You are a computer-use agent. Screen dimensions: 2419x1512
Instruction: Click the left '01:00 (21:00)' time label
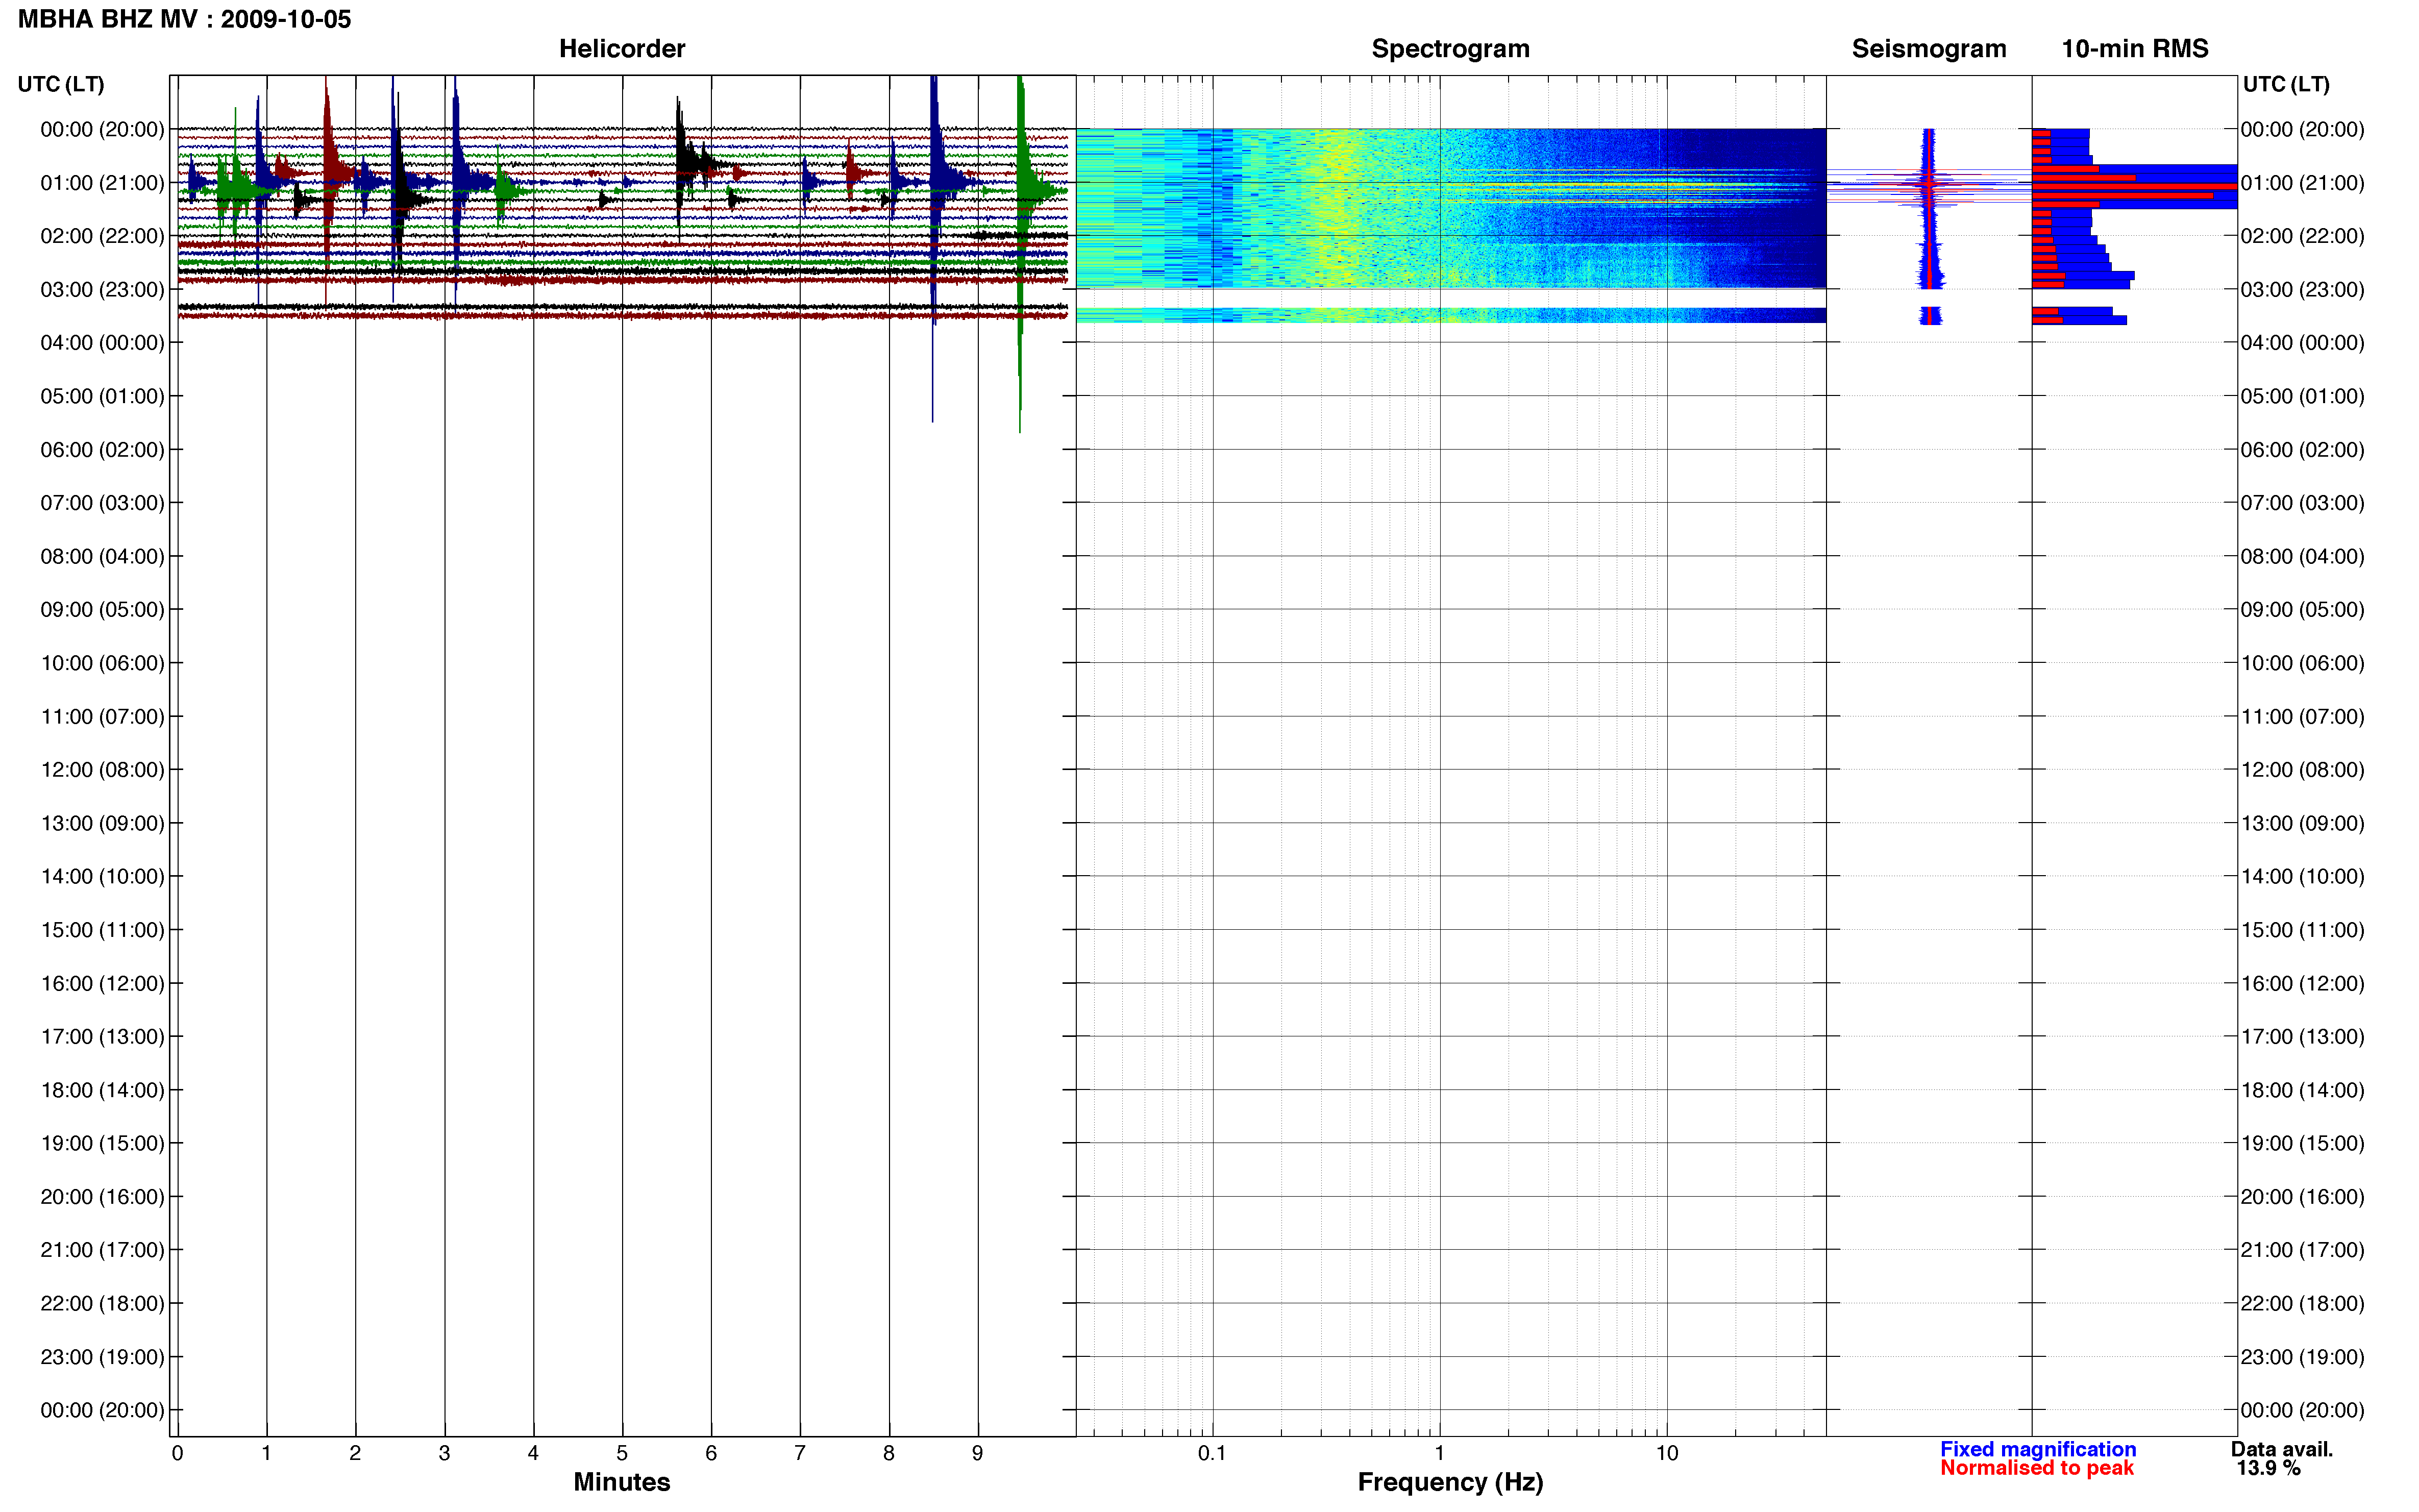(x=102, y=183)
